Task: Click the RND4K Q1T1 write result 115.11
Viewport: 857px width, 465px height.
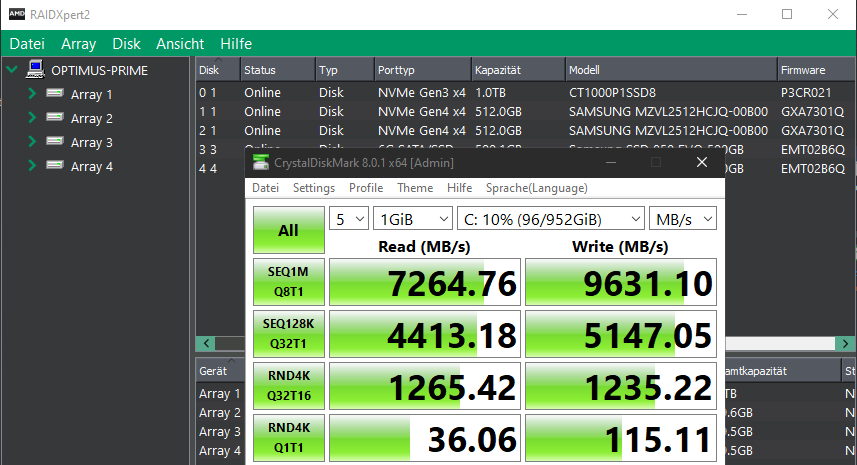Action: point(621,438)
